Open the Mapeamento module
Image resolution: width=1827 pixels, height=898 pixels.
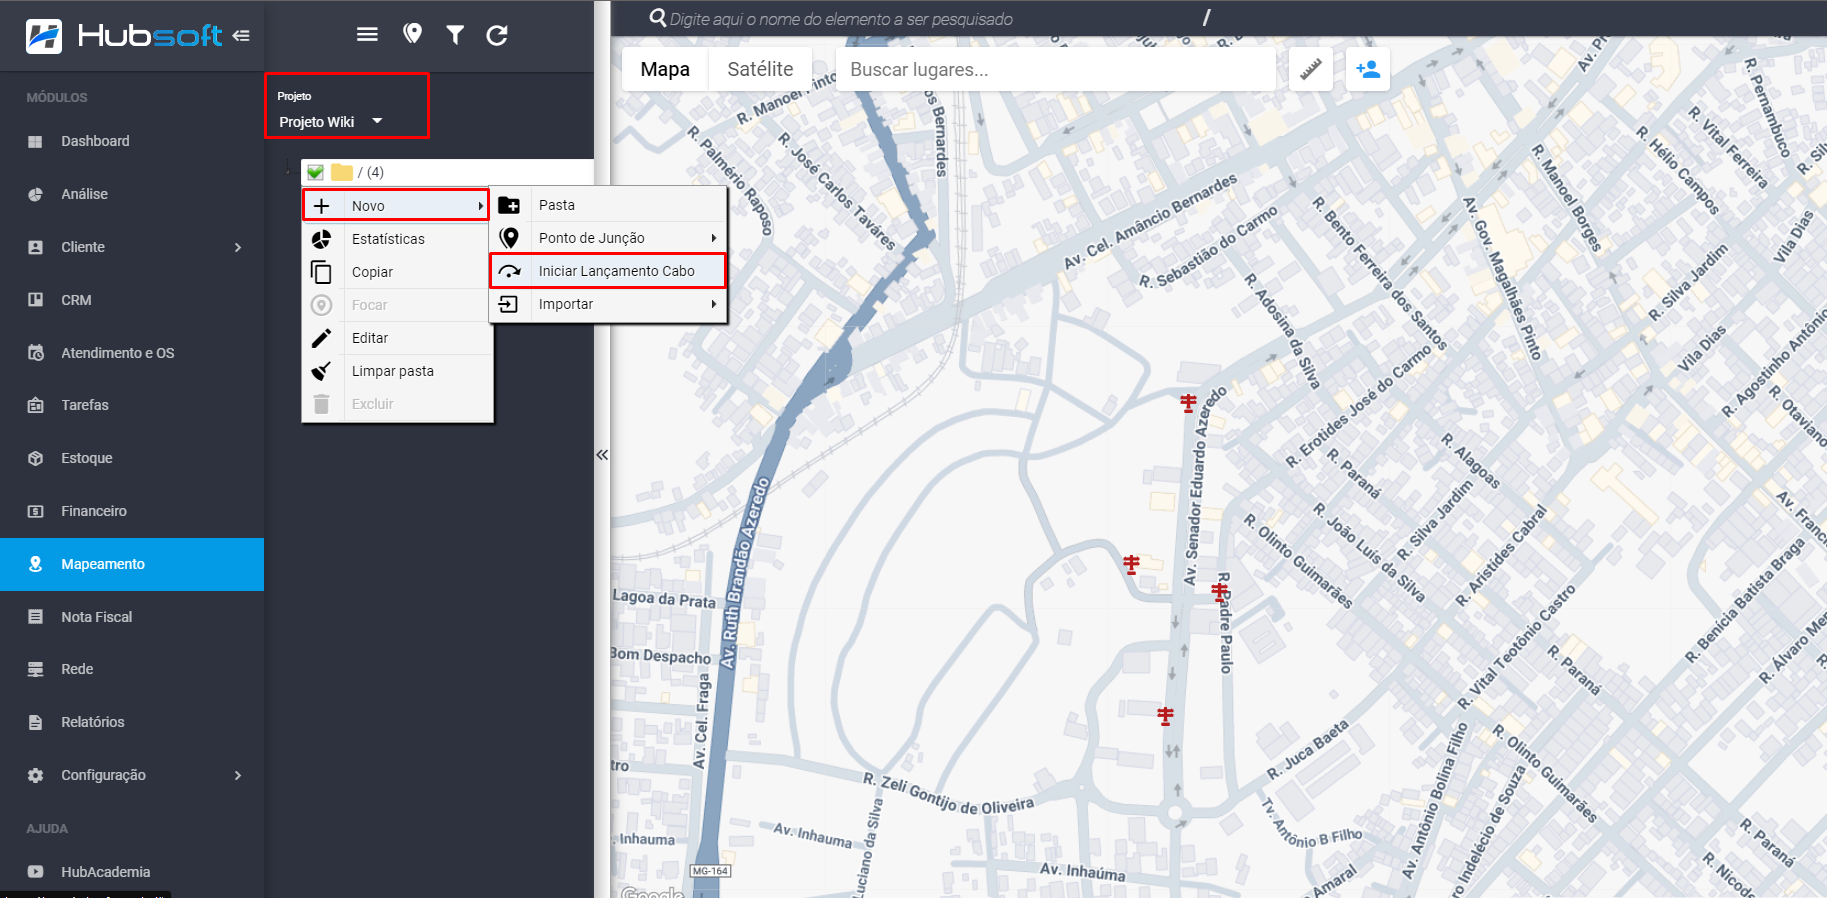coord(132,564)
